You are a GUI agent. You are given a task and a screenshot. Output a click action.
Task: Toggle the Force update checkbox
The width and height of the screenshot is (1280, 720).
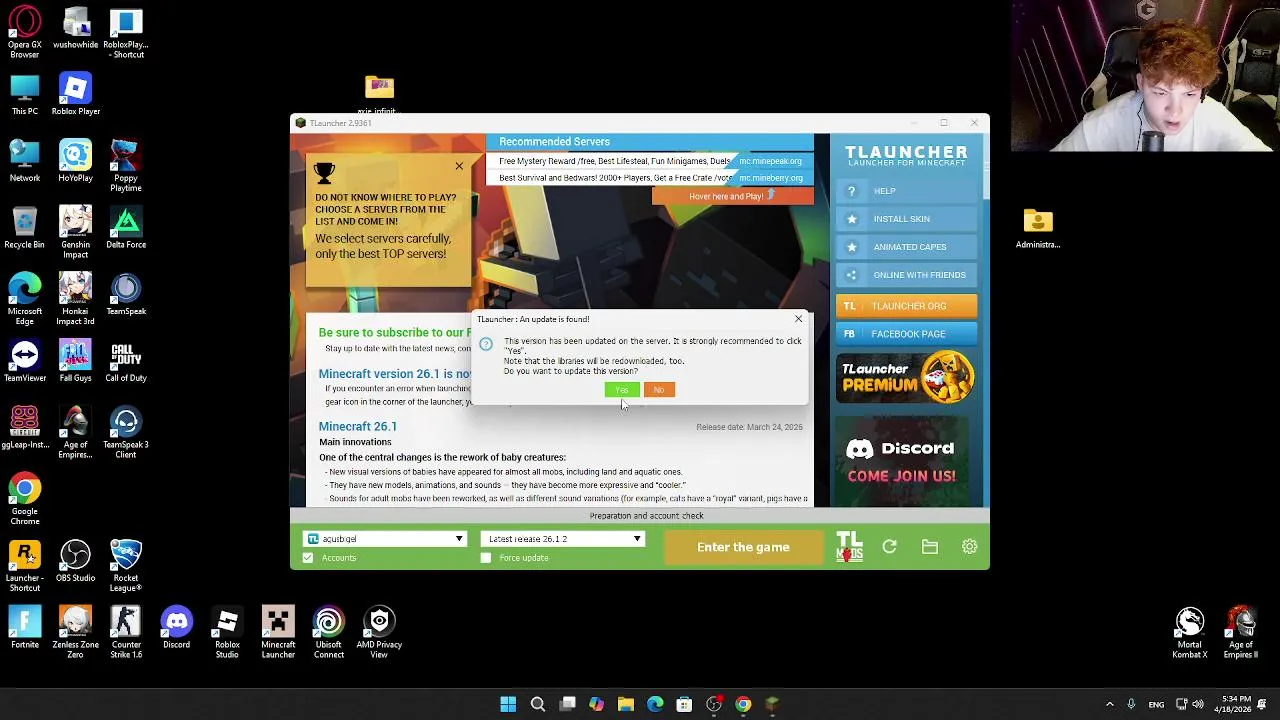point(486,558)
